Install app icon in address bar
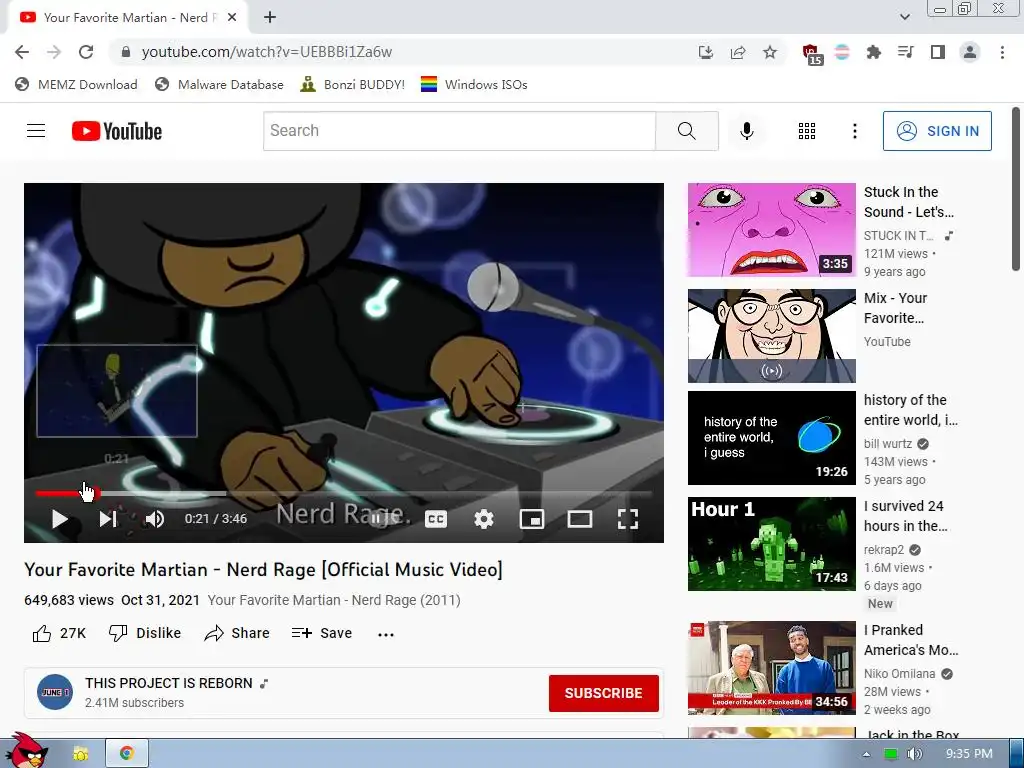Image resolution: width=1024 pixels, height=768 pixels. pyautogui.click(x=705, y=52)
